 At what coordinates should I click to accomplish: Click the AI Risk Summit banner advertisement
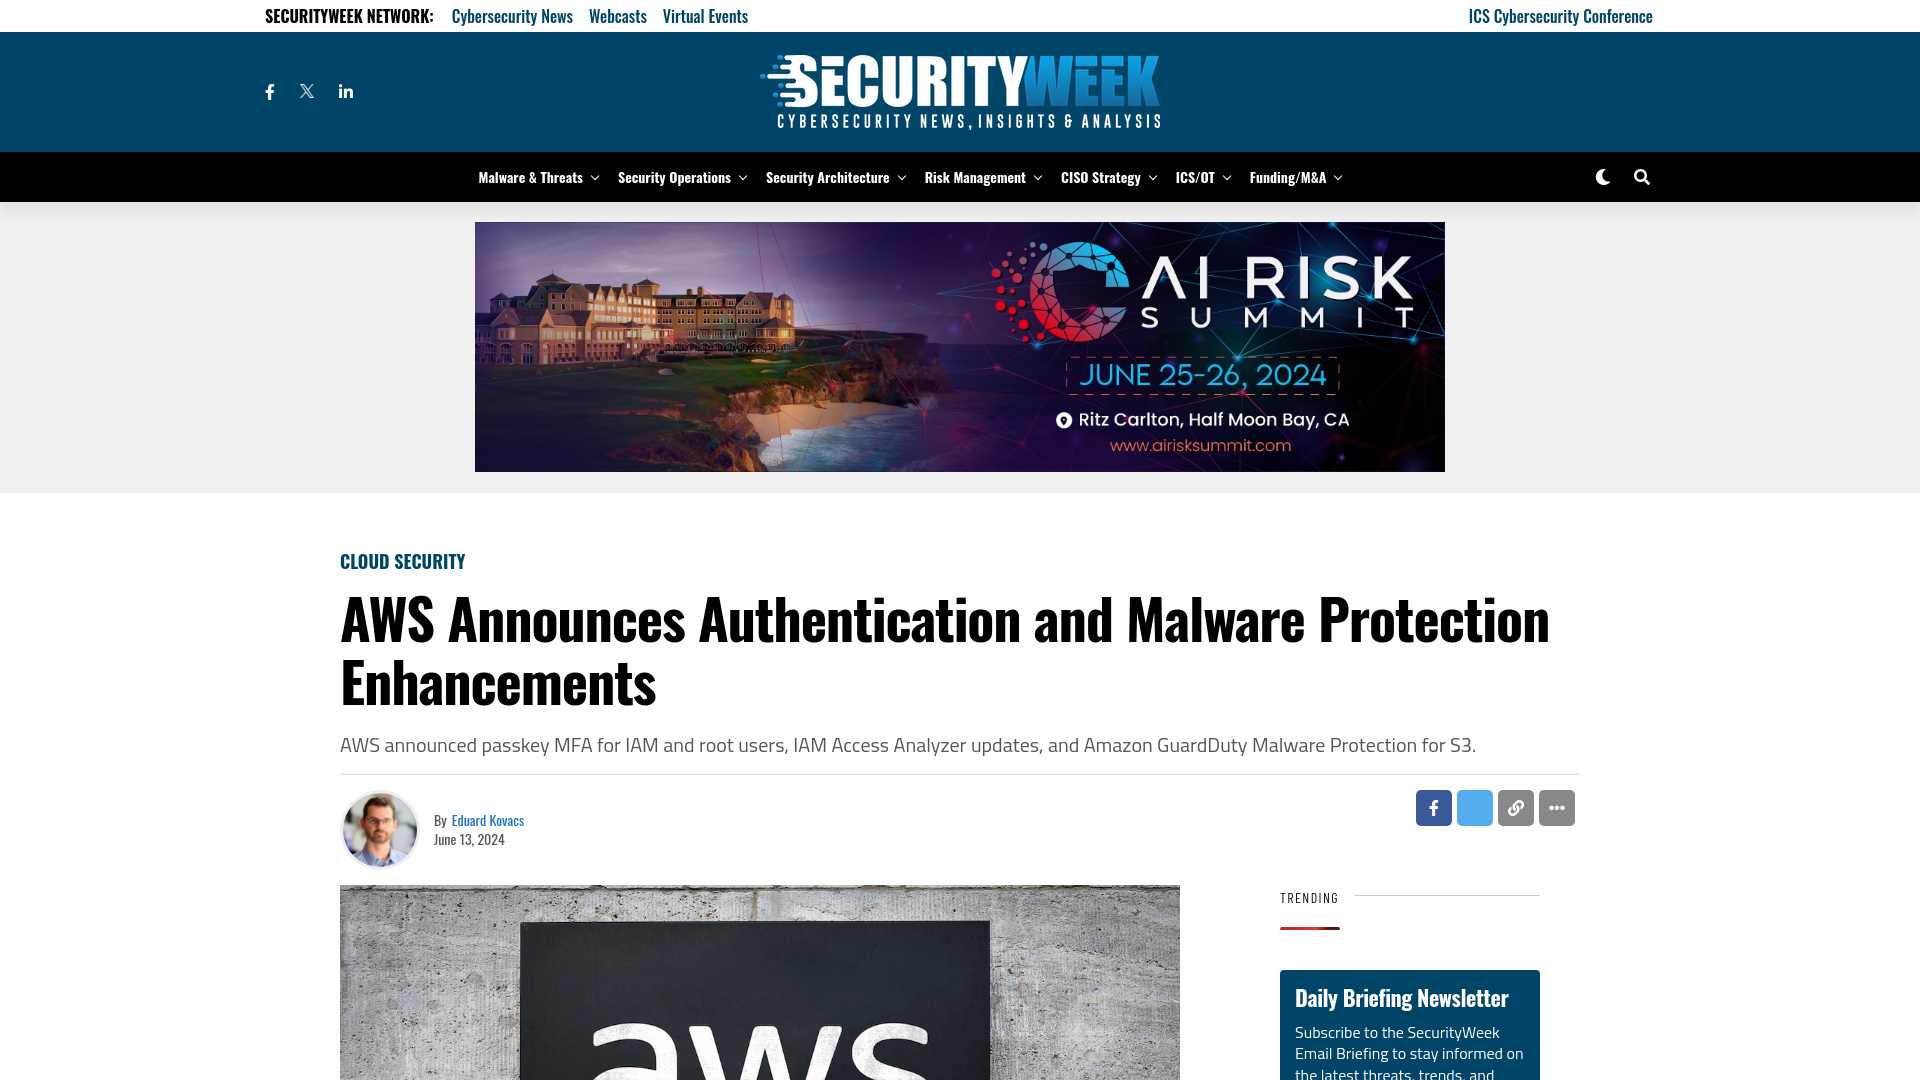[959, 345]
